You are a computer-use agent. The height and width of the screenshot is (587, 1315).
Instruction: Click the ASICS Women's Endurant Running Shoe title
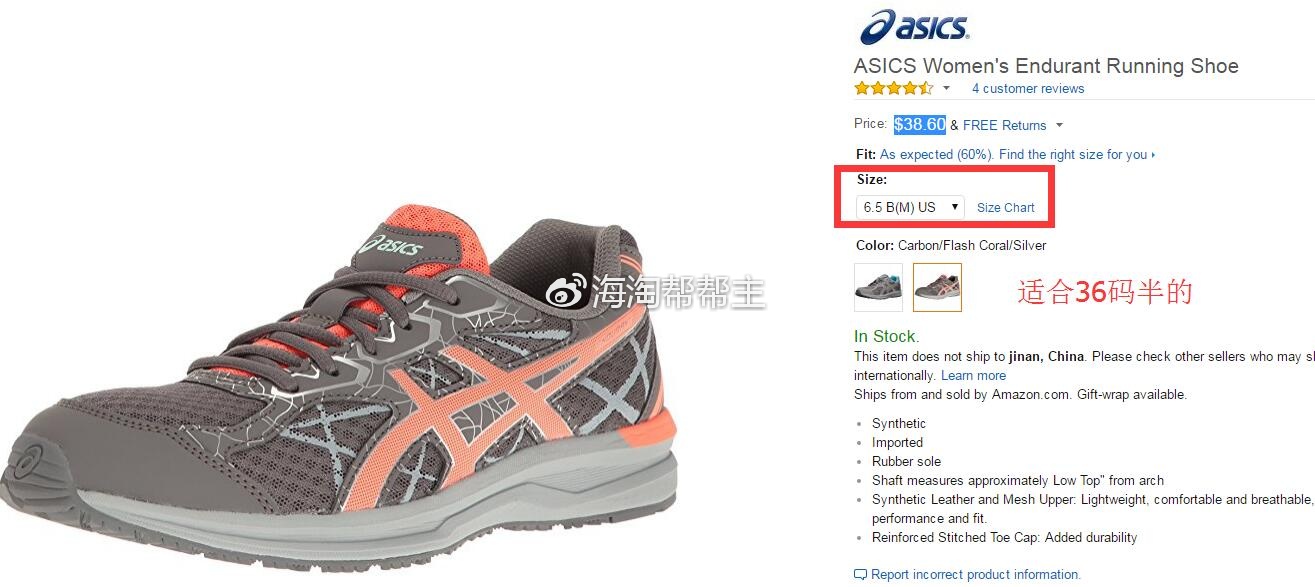(1046, 66)
